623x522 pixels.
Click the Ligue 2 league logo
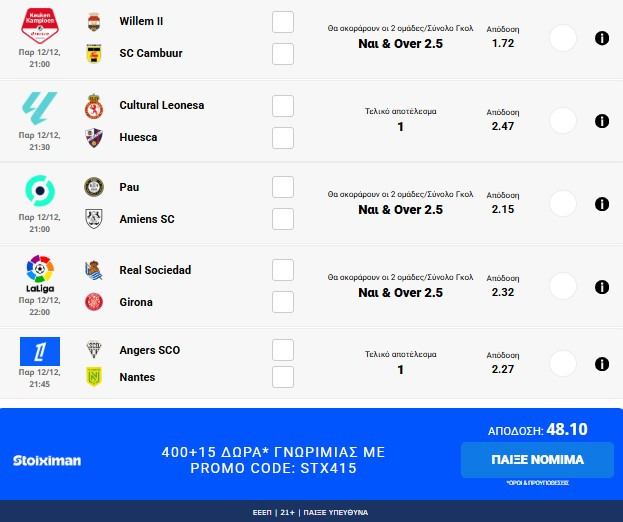pyautogui.click(x=40, y=191)
